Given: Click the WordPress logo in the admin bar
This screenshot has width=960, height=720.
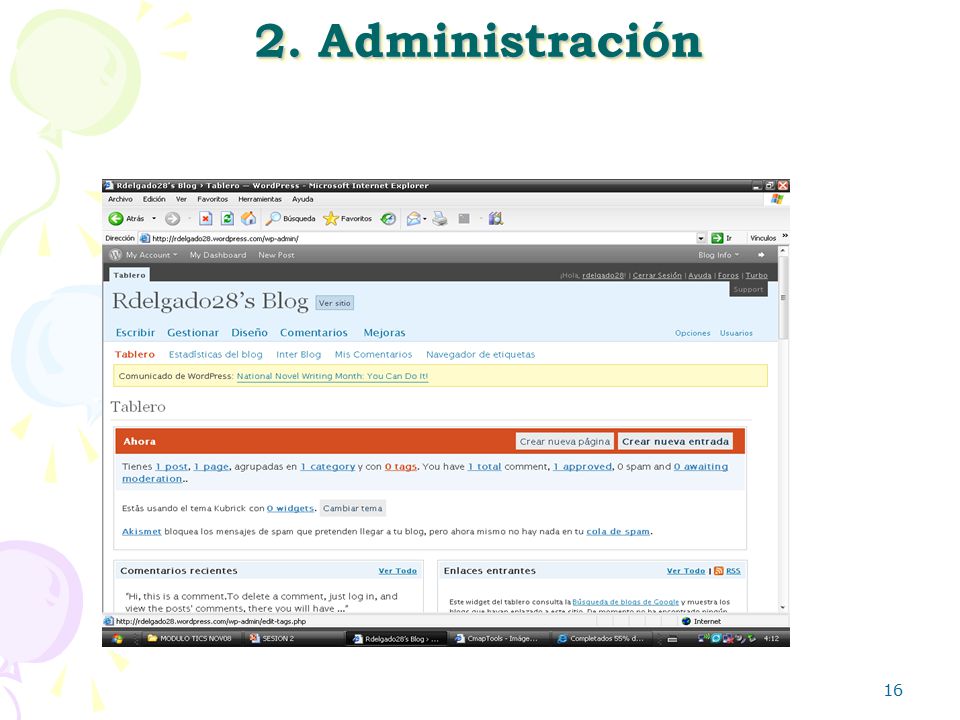Looking at the screenshot, I should (115, 255).
